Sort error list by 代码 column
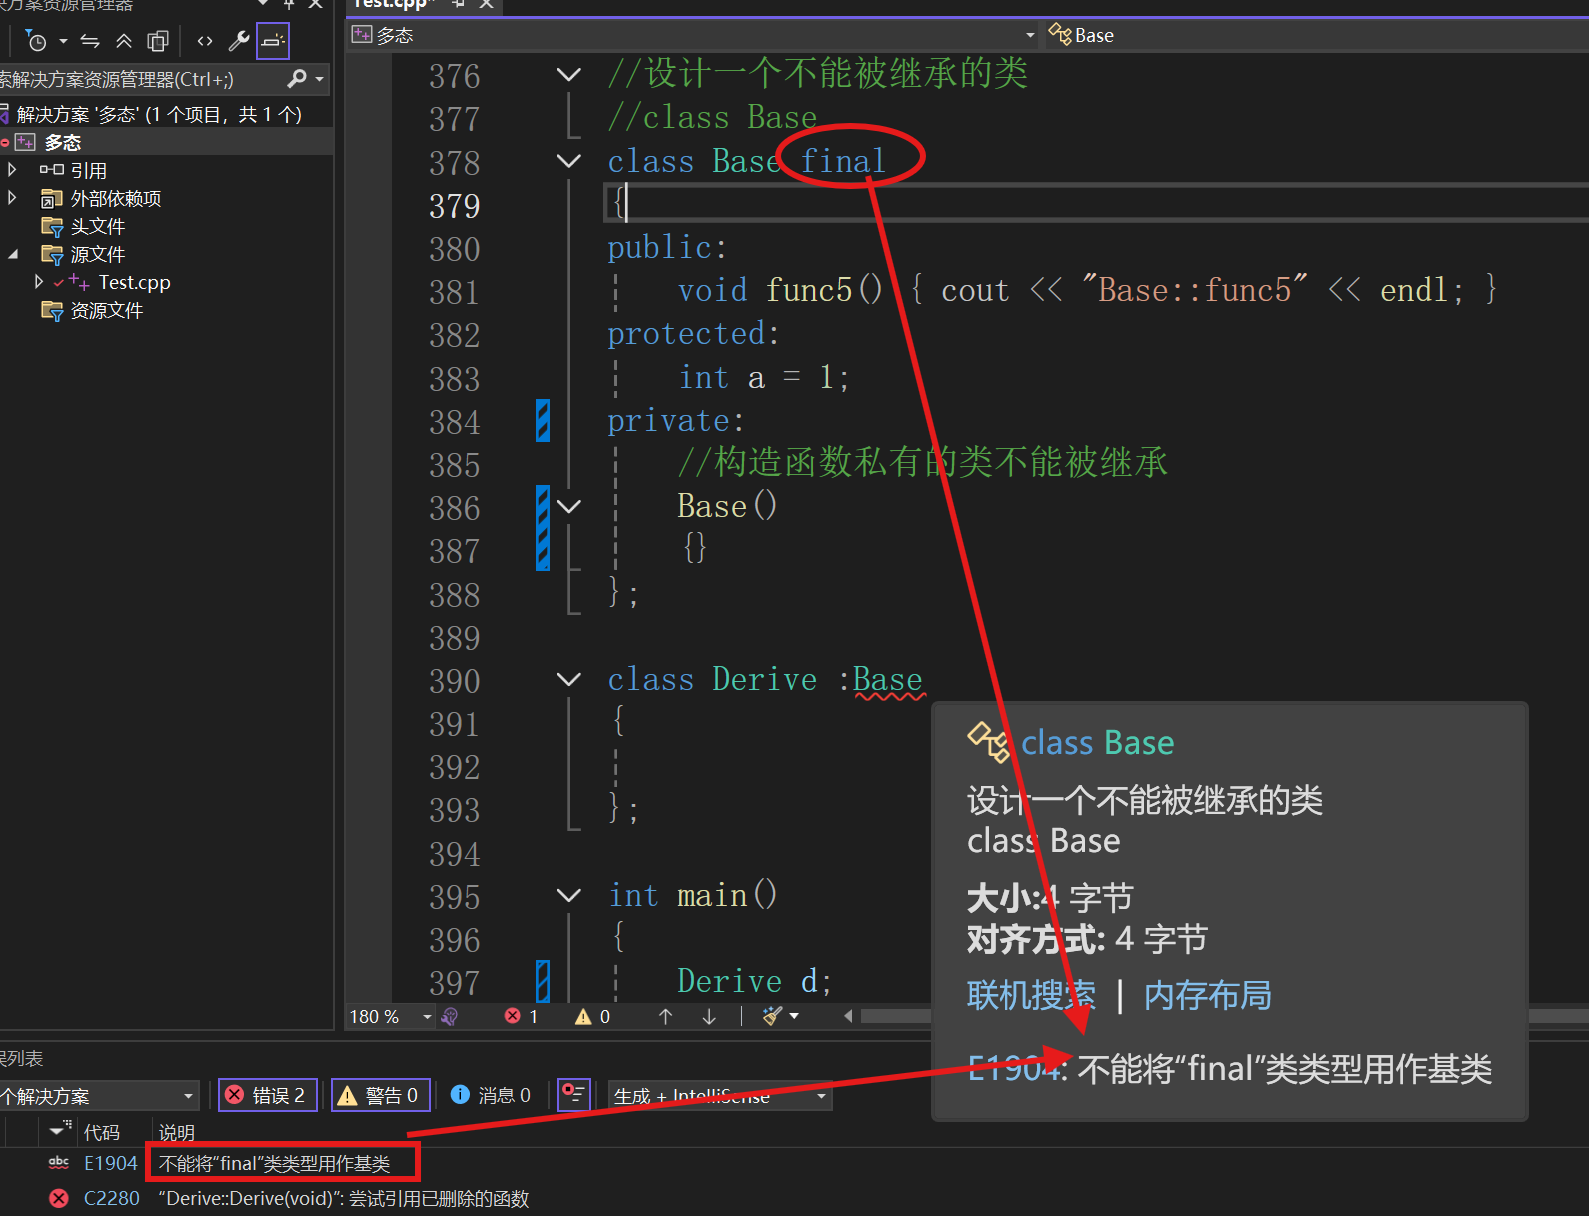Image resolution: width=1589 pixels, height=1216 pixels. click(x=102, y=1132)
